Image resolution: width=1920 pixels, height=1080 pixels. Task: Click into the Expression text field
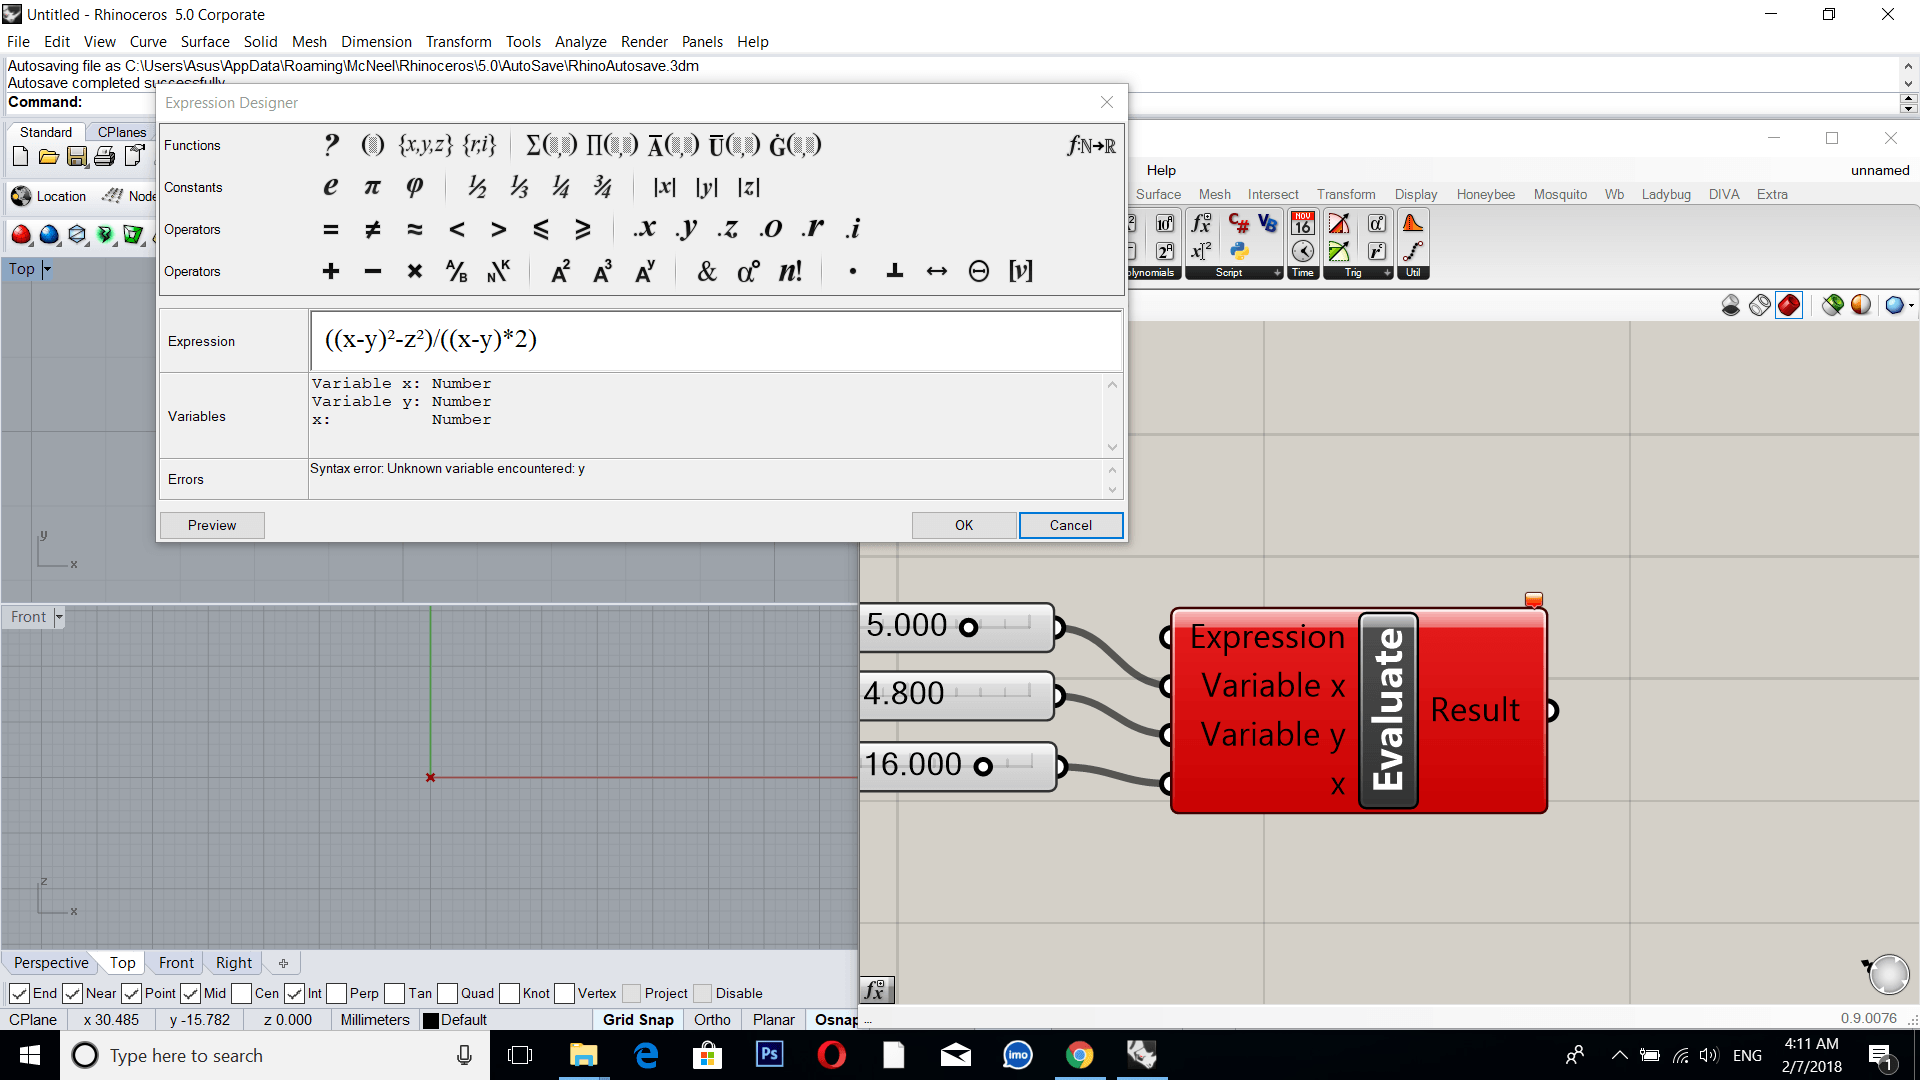tap(716, 340)
